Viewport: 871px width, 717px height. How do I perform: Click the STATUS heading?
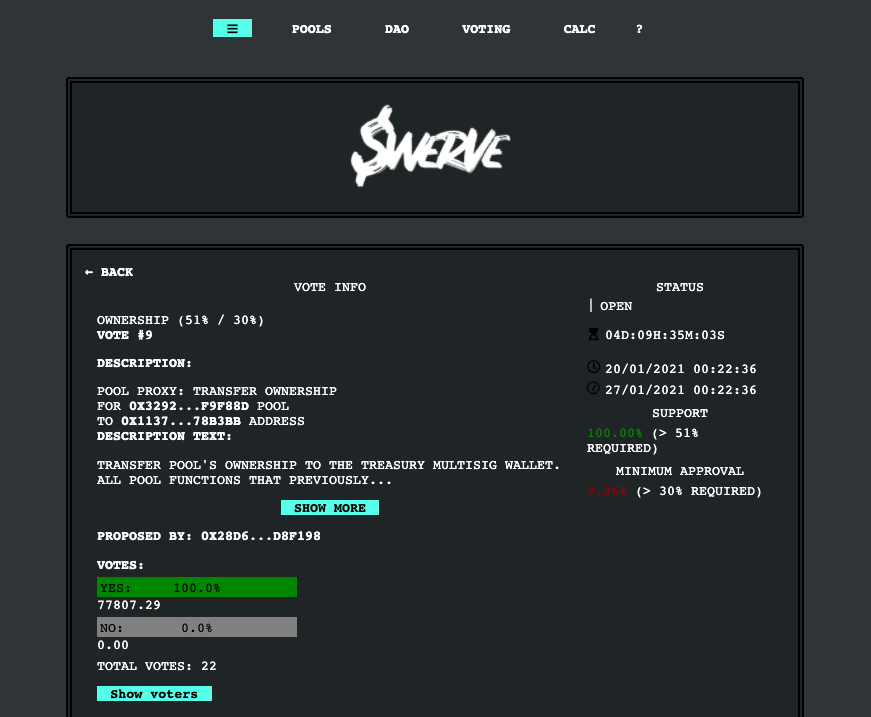click(680, 288)
